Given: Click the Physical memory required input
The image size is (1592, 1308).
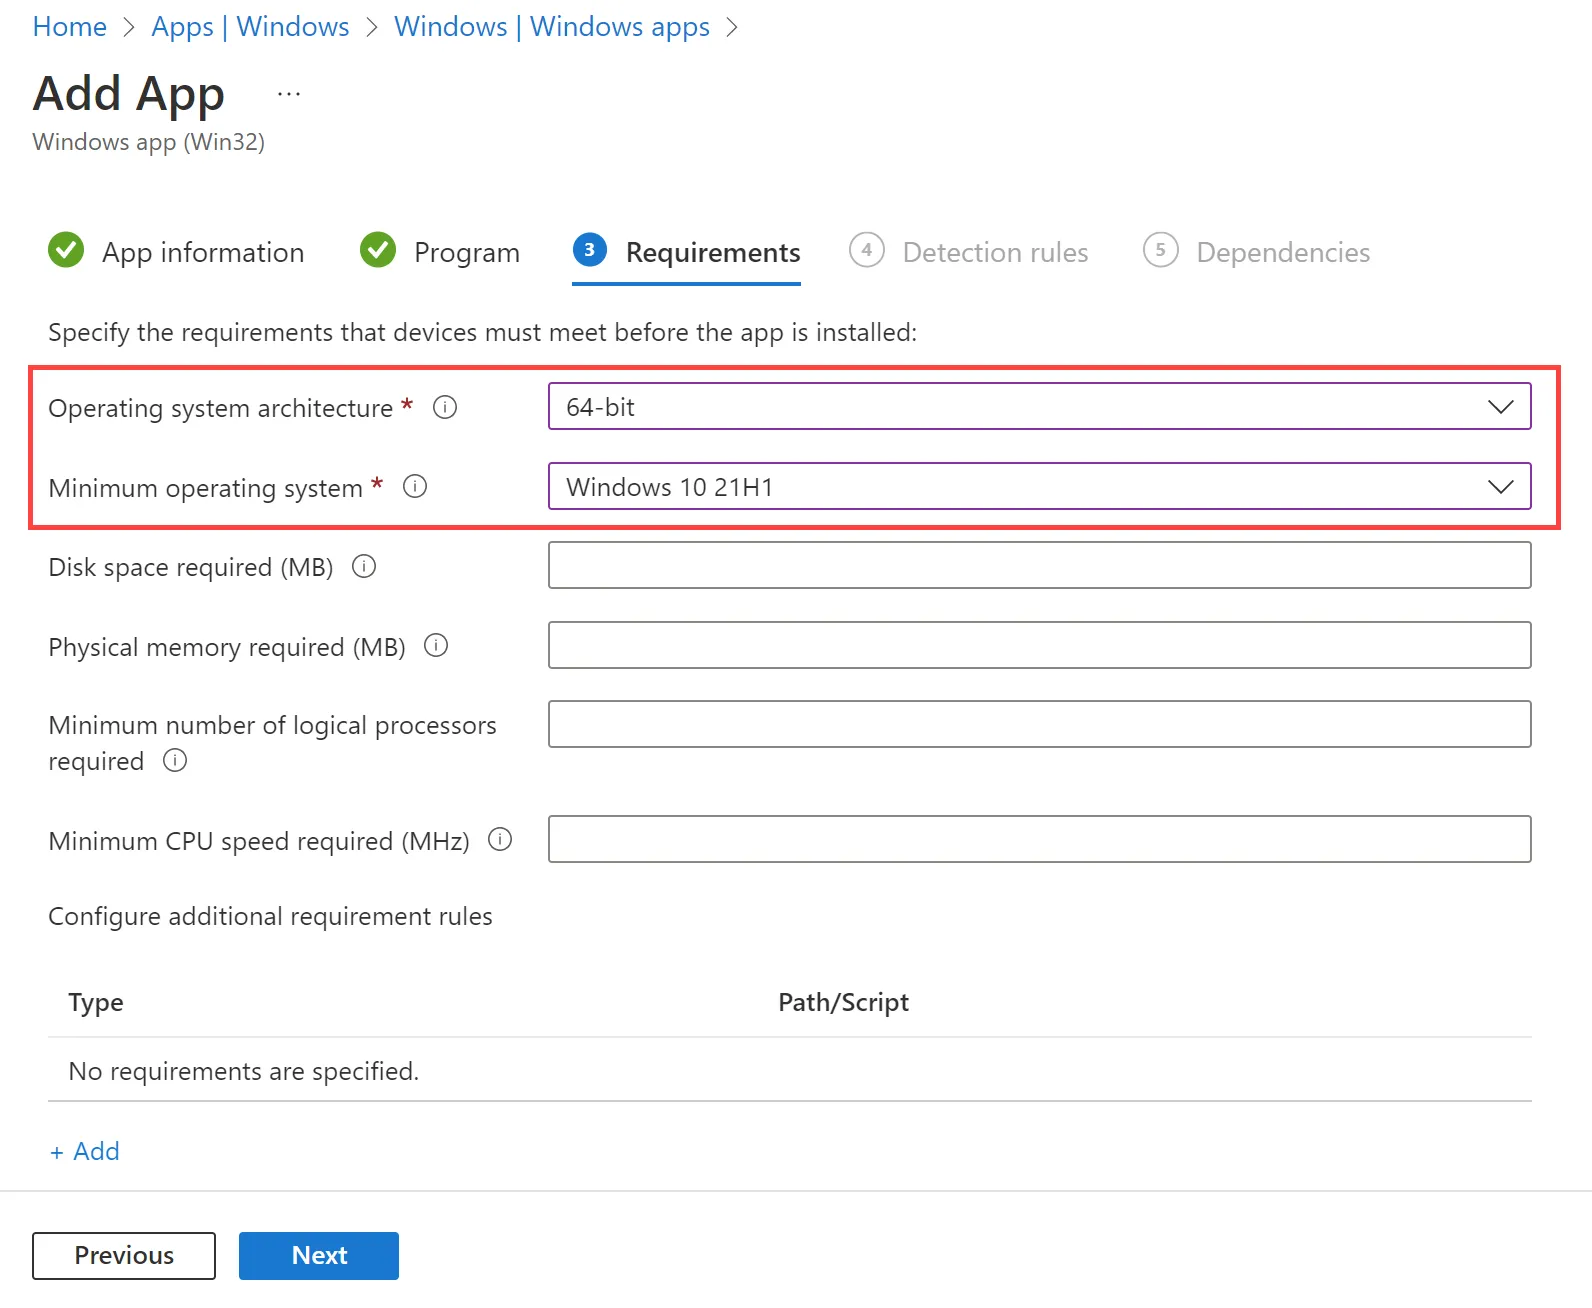Looking at the screenshot, I should click(x=1039, y=646).
